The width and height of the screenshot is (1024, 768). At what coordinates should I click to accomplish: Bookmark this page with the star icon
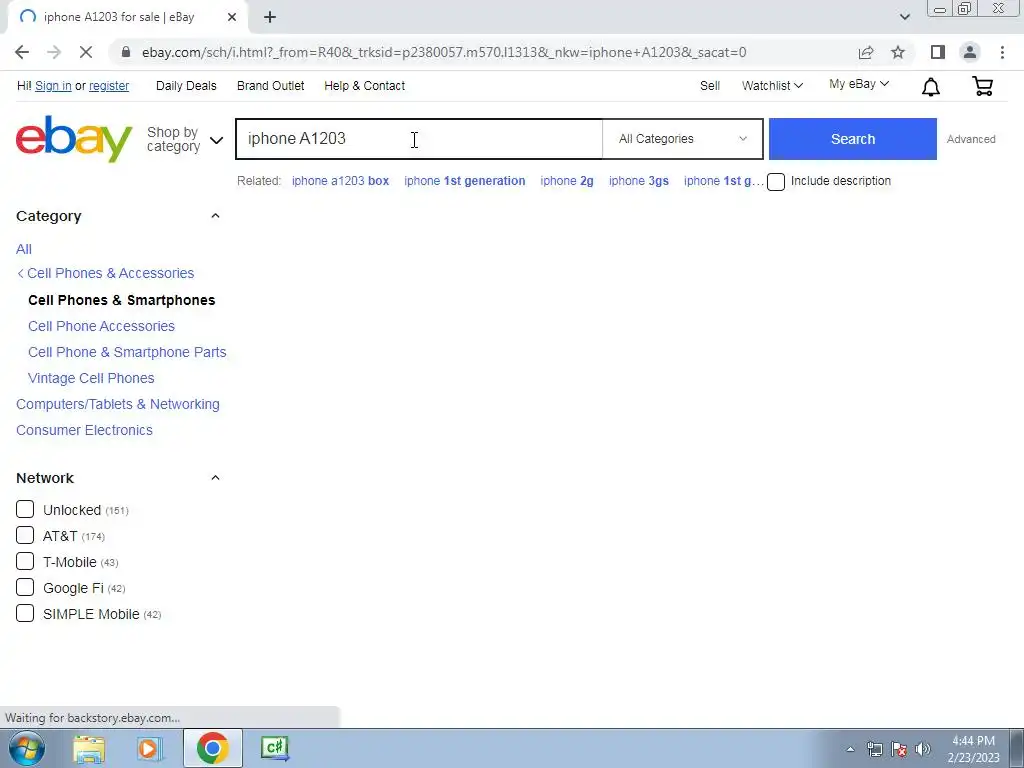898,52
